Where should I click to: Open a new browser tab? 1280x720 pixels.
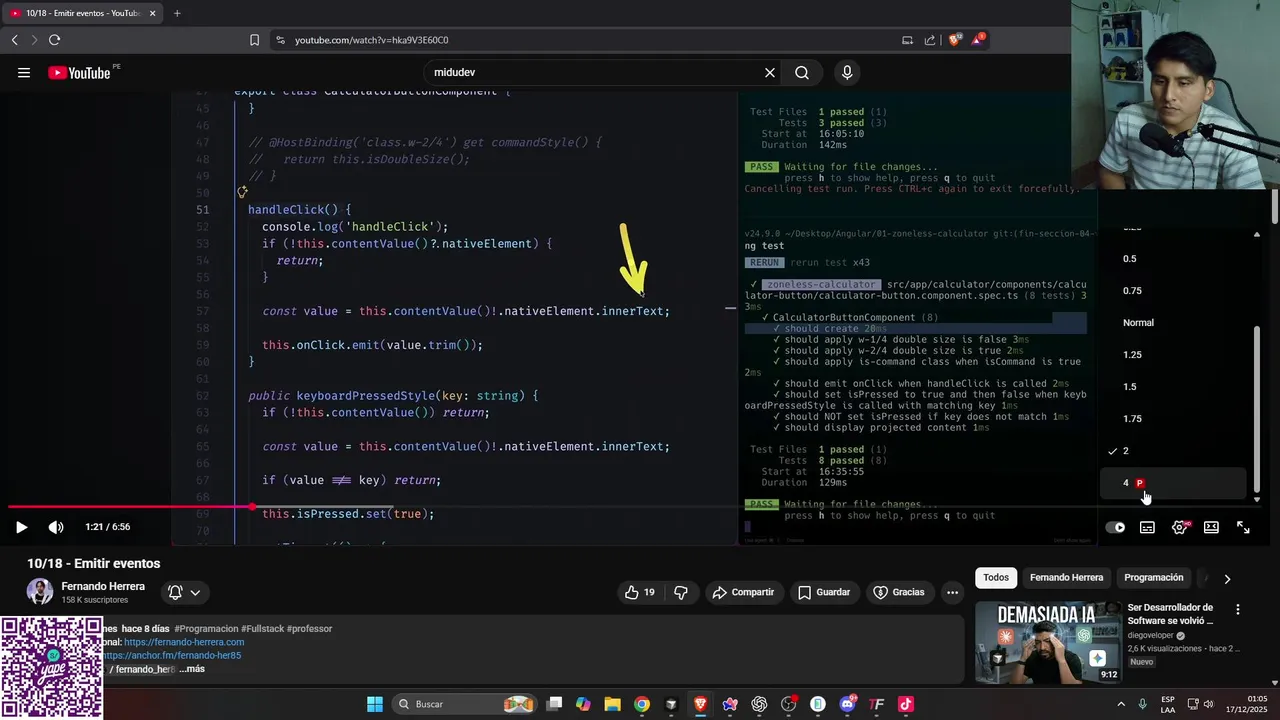[x=177, y=13]
